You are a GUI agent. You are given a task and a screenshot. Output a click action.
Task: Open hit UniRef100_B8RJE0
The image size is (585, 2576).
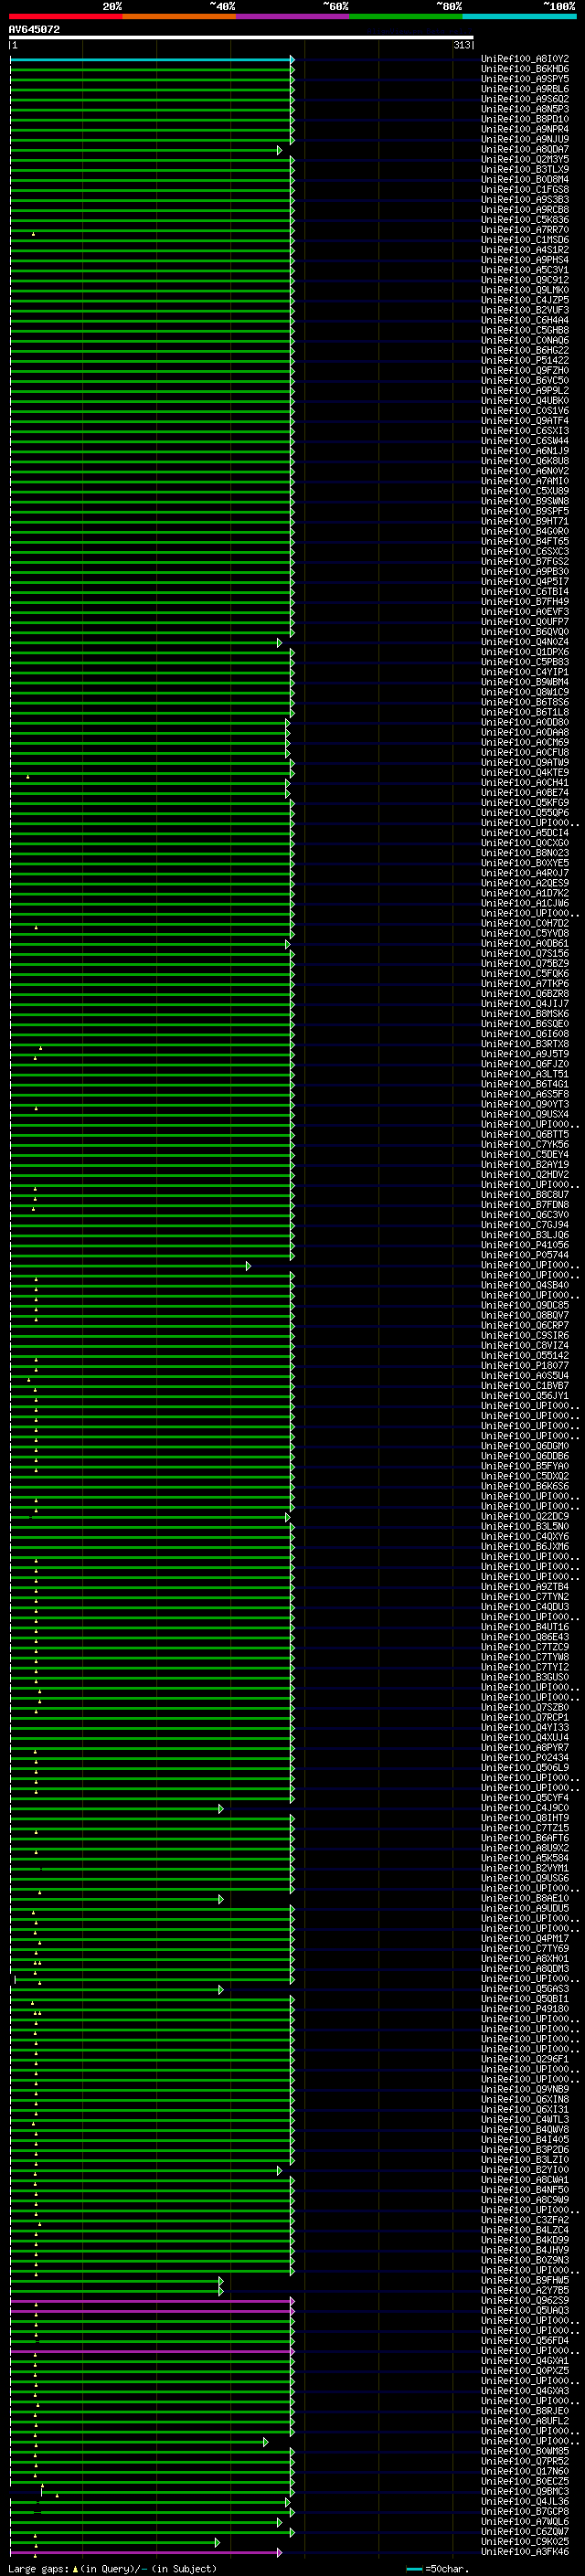pos(525,2411)
